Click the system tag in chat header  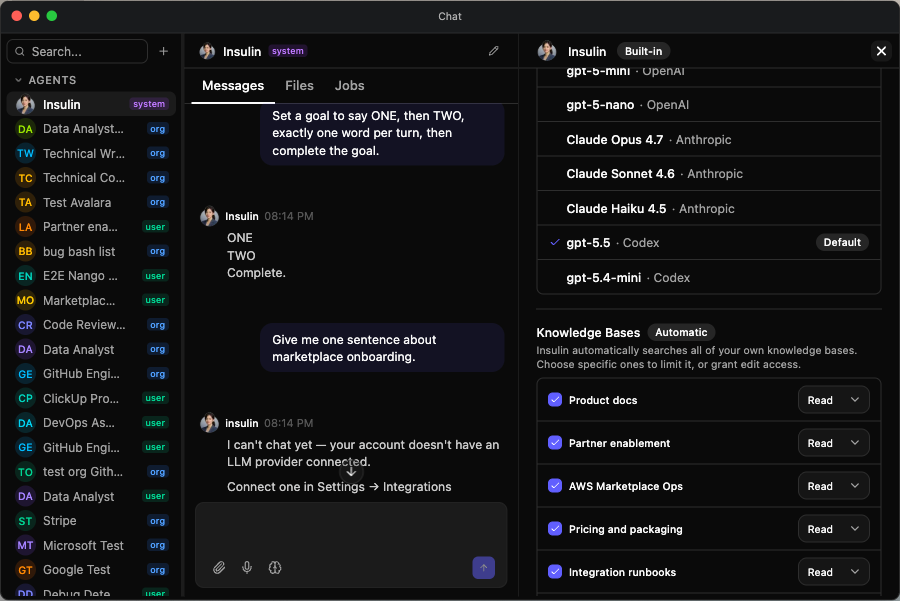(x=288, y=51)
